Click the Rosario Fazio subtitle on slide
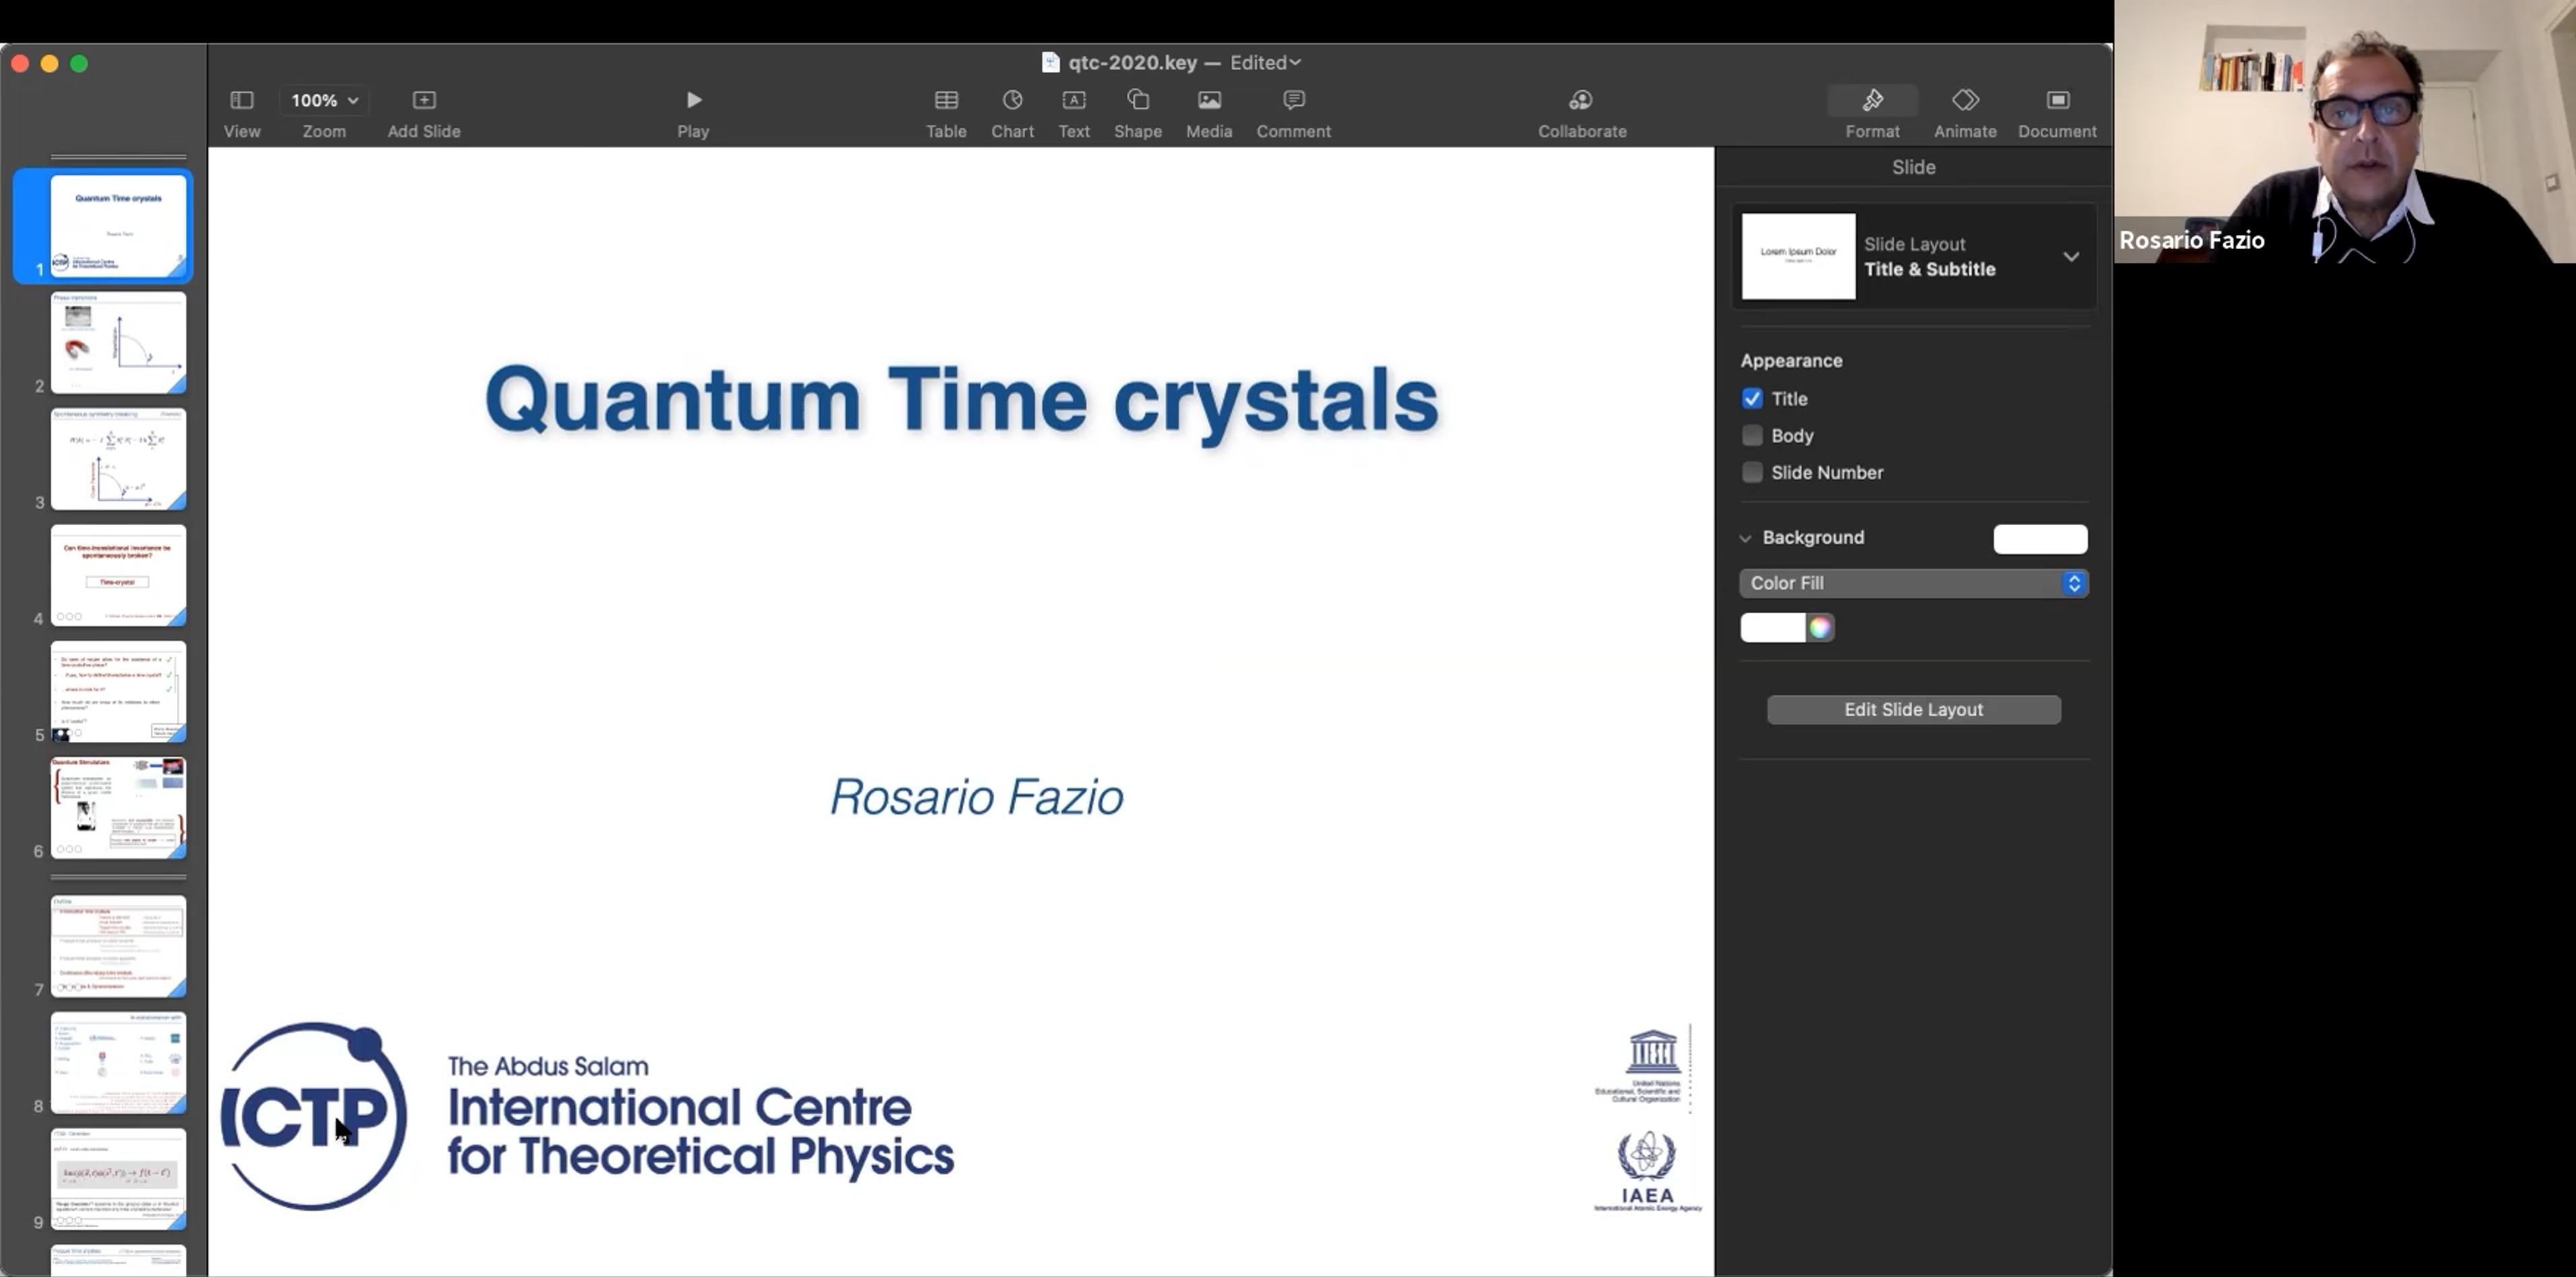Viewport: 2576px width, 1277px height. point(977,797)
